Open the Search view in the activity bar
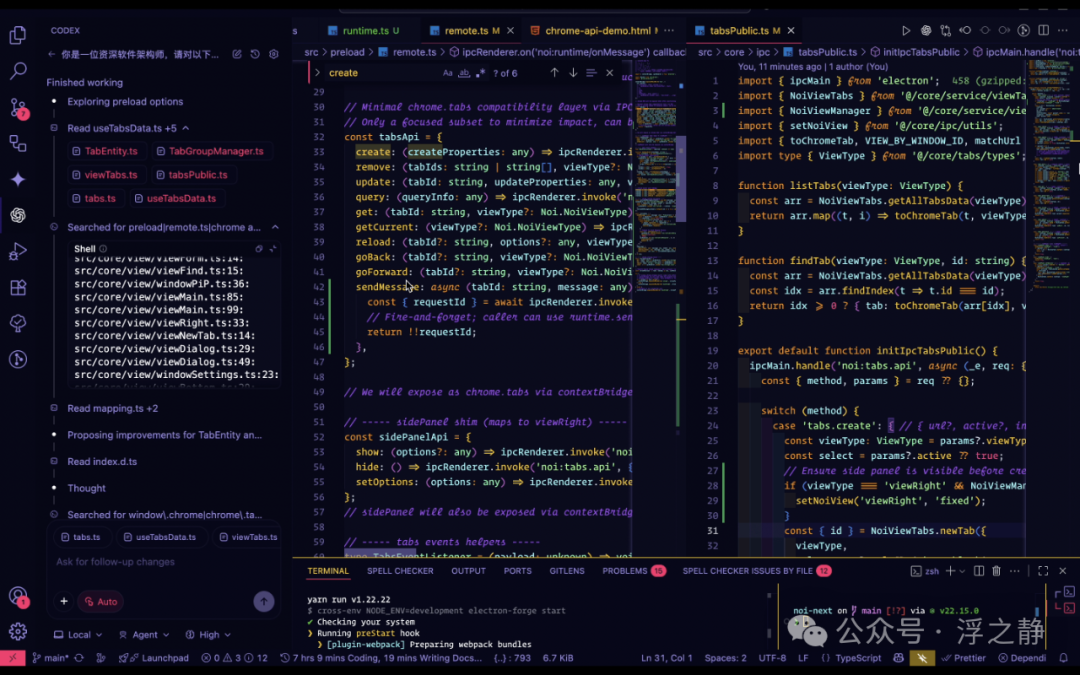Image resolution: width=1080 pixels, height=675 pixels. [18, 70]
